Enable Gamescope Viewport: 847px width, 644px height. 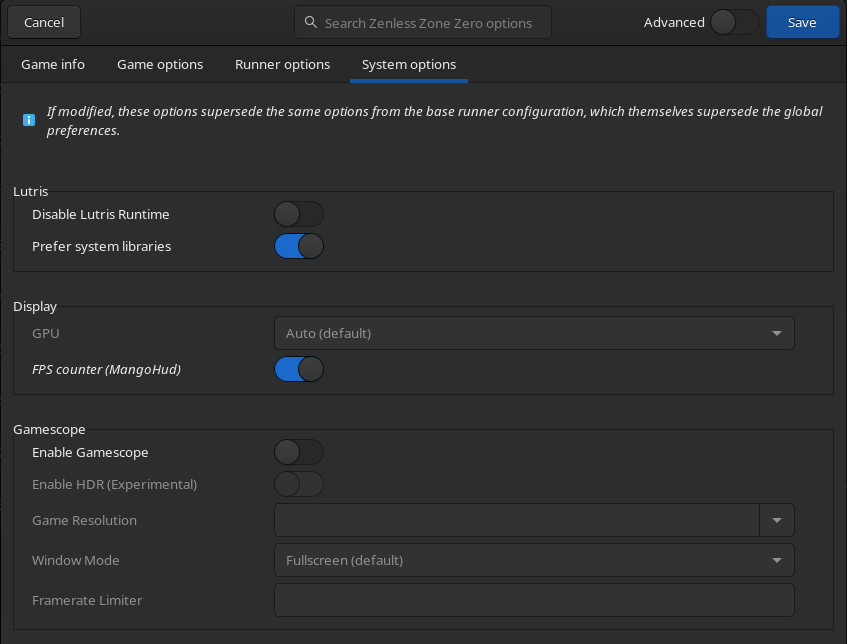[x=299, y=452]
